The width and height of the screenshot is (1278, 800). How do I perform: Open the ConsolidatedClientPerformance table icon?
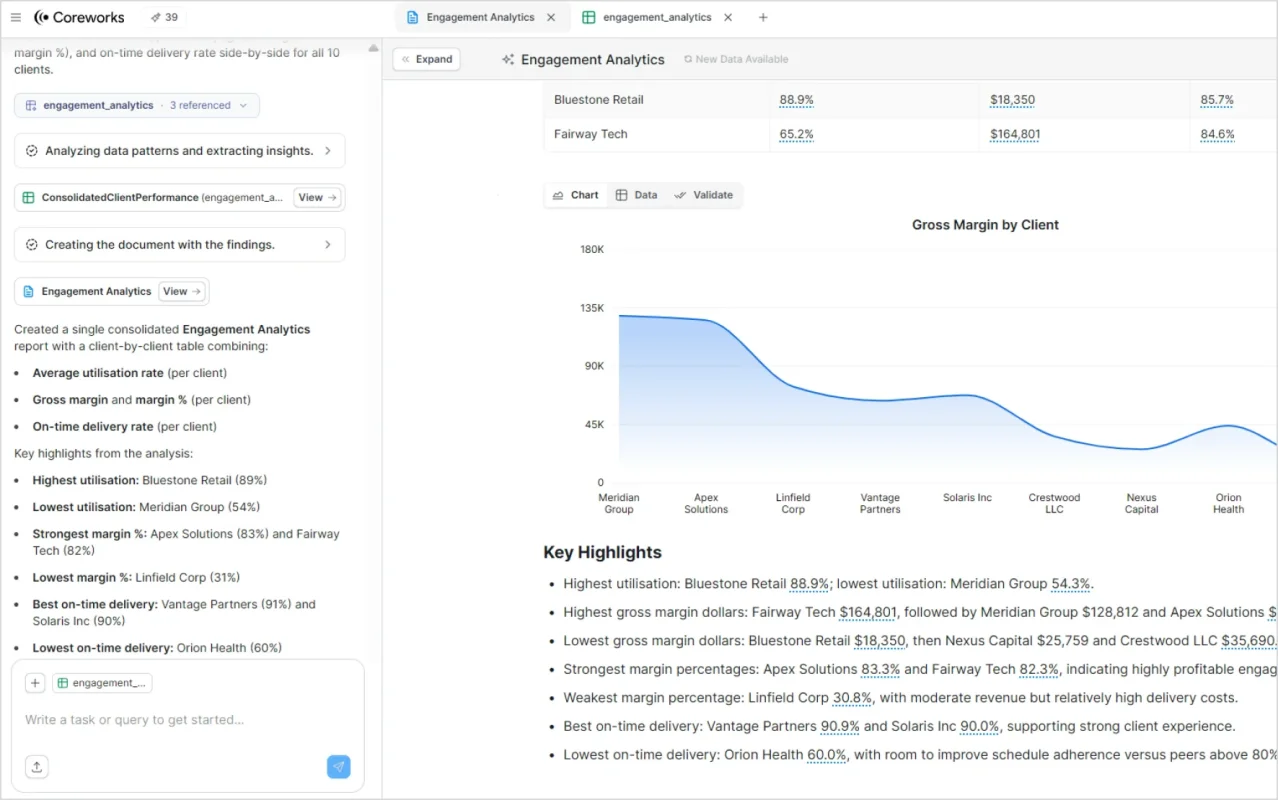[x=27, y=197]
